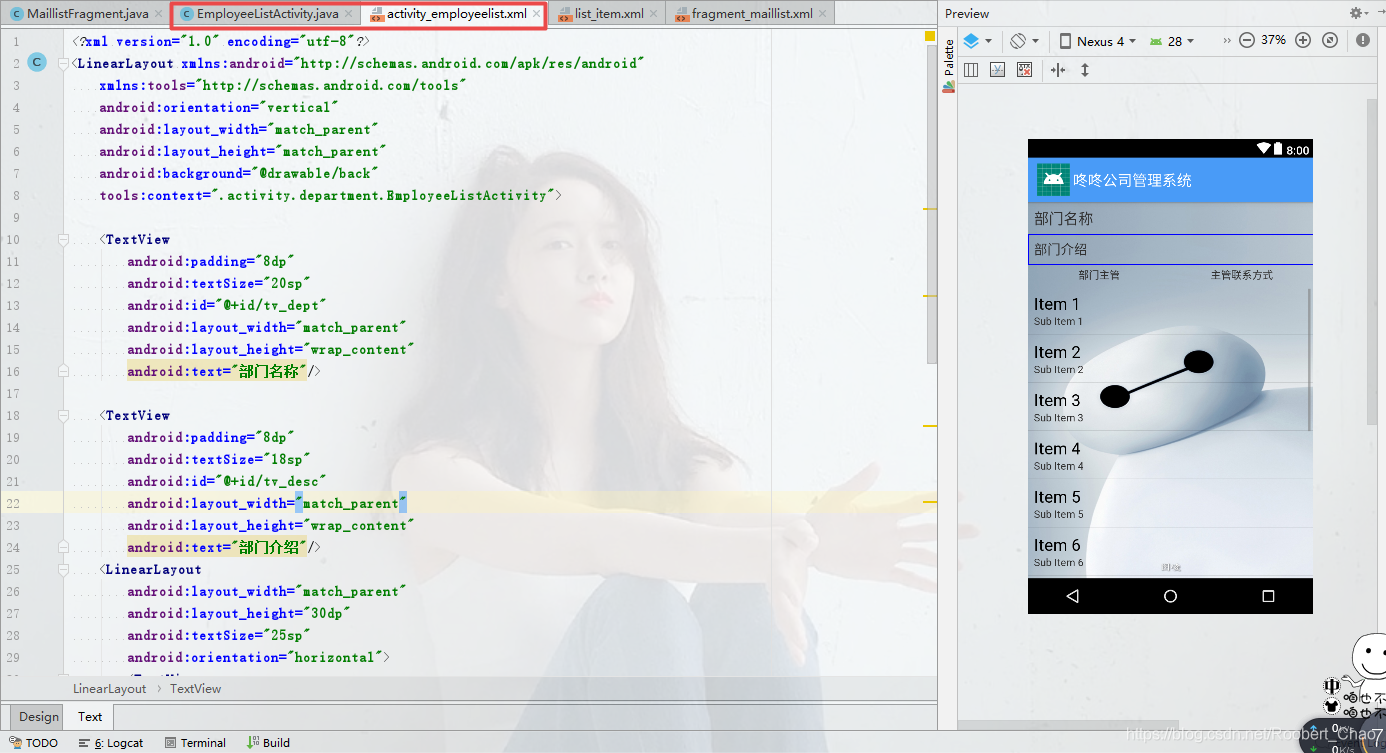This screenshot has height=753, width=1386.
Task: Click the Android recents square in preview
Action: tap(1268, 596)
